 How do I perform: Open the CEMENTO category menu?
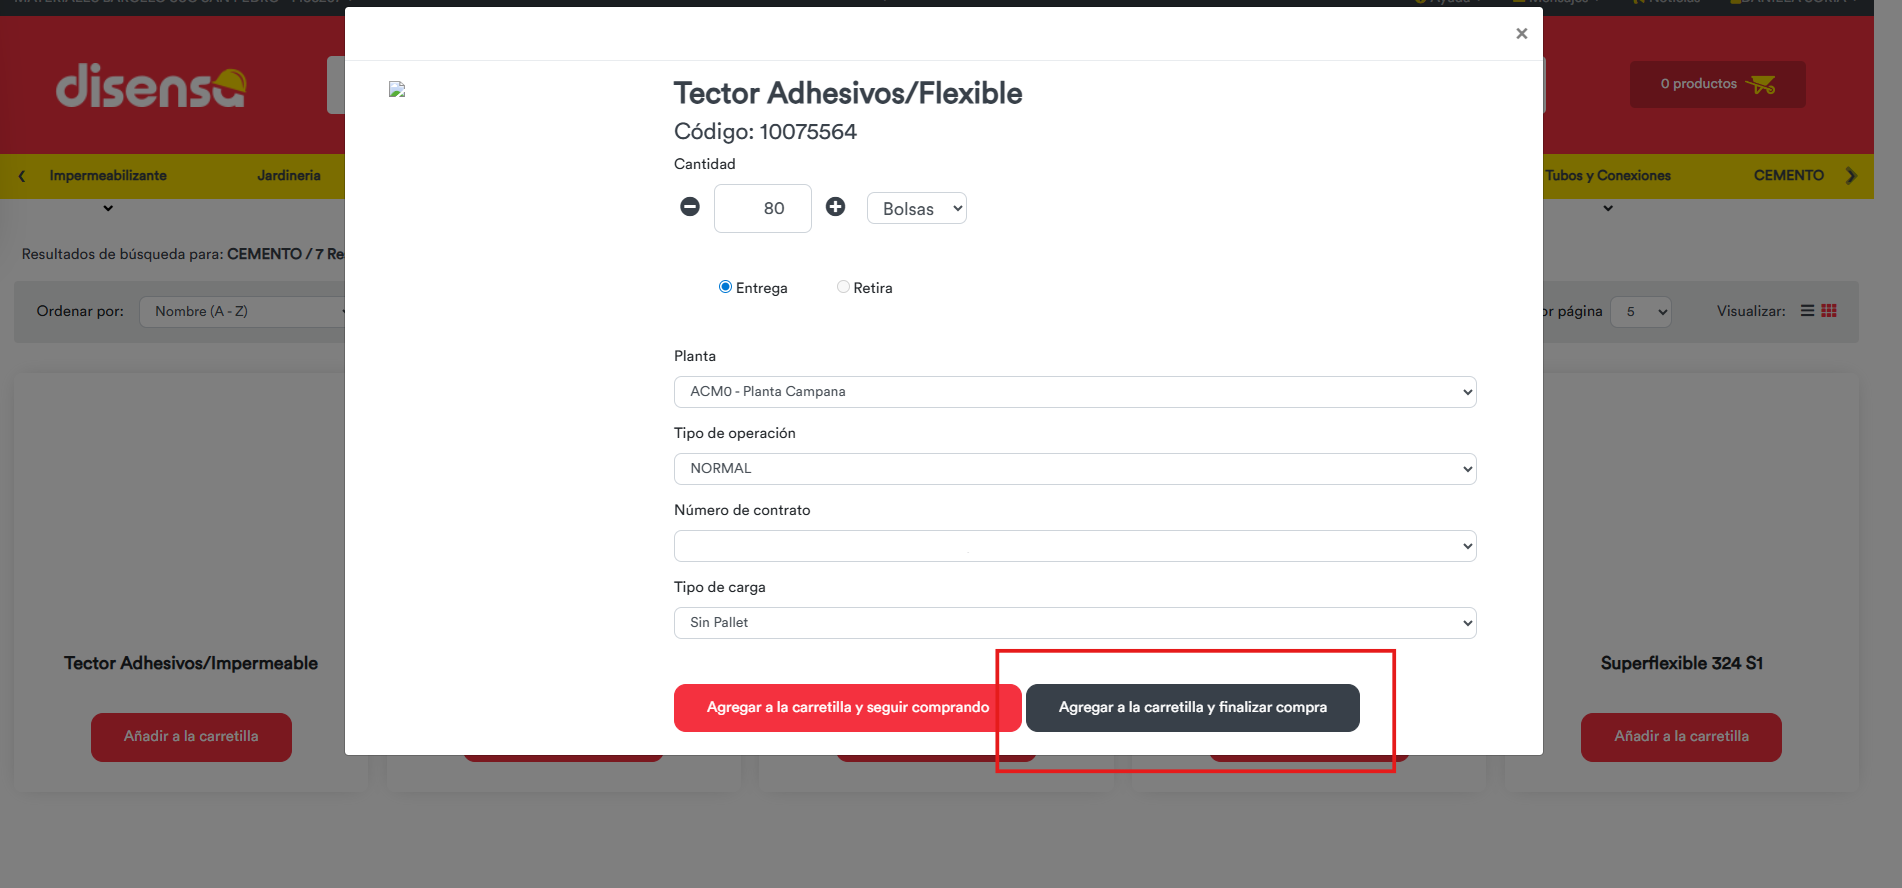pyautogui.click(x=1788, y=176)
